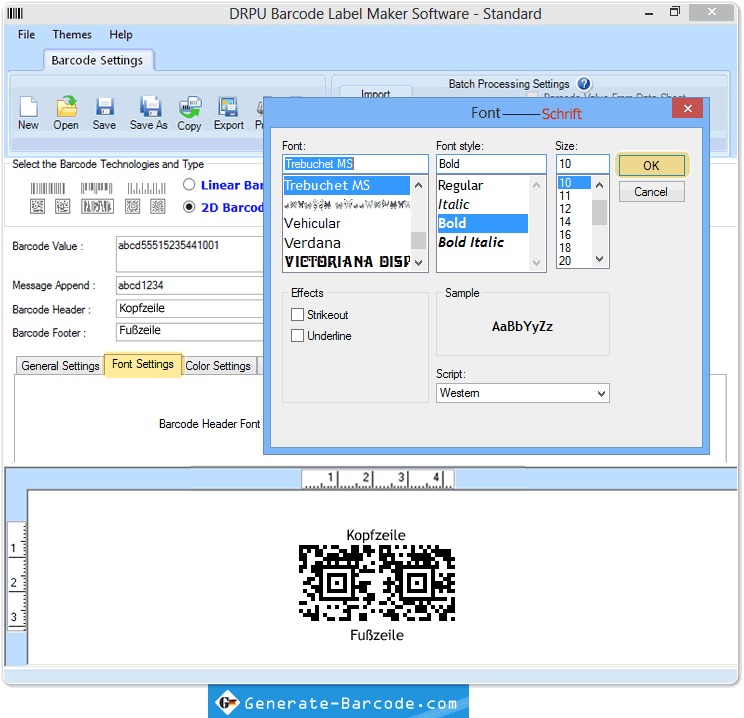The image size is (744, 718).
Task: Click the size list scrollbar thumb
Action: (x=600, y=213)
